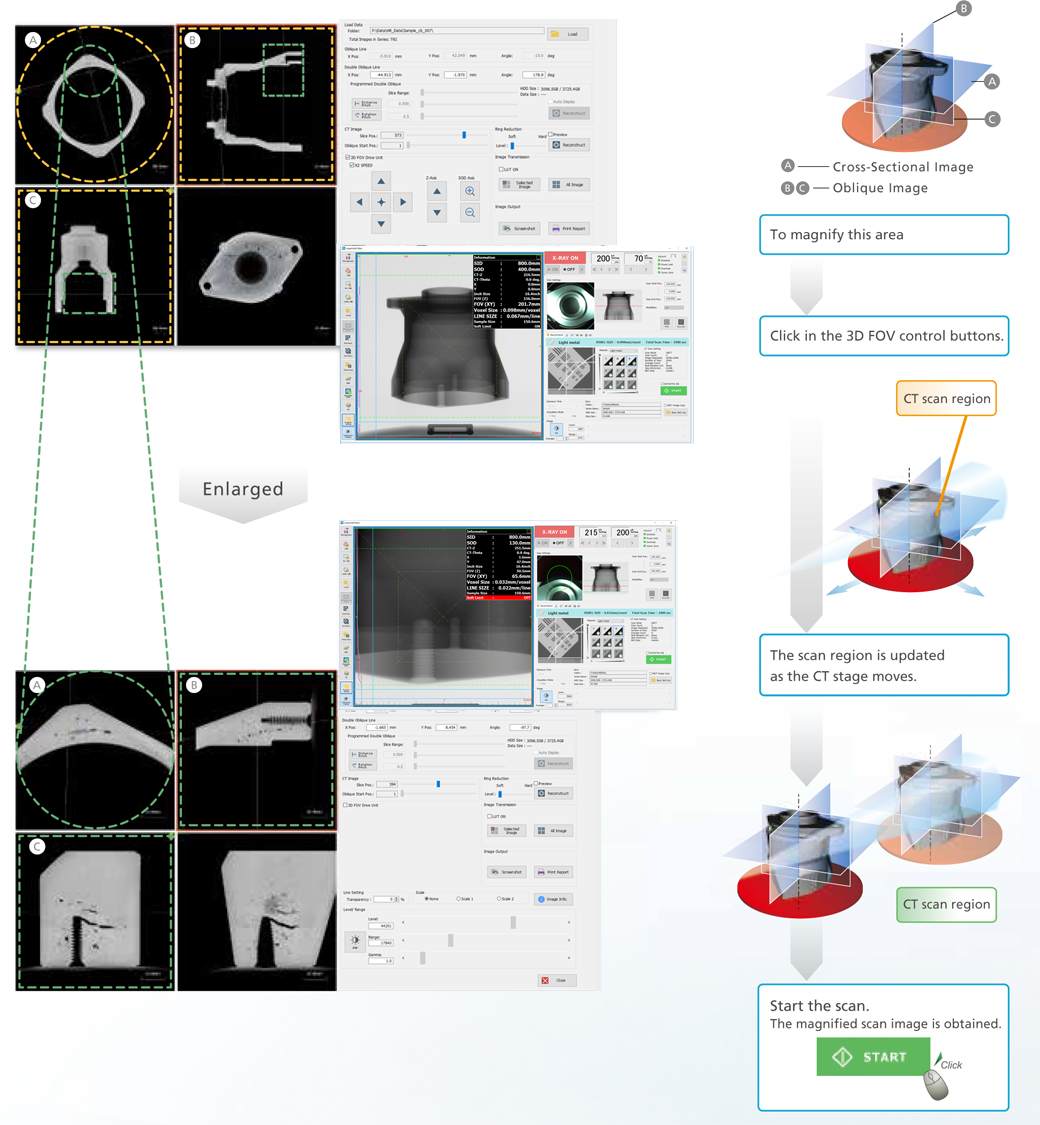The width and height of the screenshot is (1040, 1125).
Task: Click the X-ray OFF button in the upper X-ray window
Action: (x=570, y=270)
